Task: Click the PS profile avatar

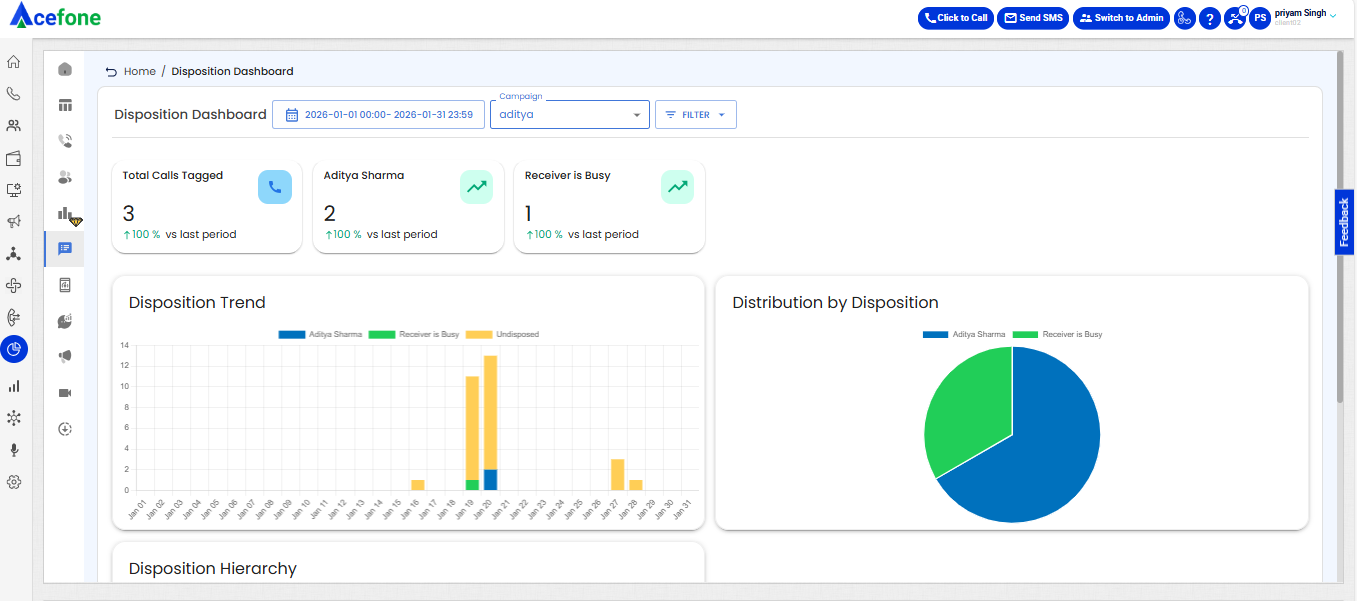Action: click(x=1260, y=18)
